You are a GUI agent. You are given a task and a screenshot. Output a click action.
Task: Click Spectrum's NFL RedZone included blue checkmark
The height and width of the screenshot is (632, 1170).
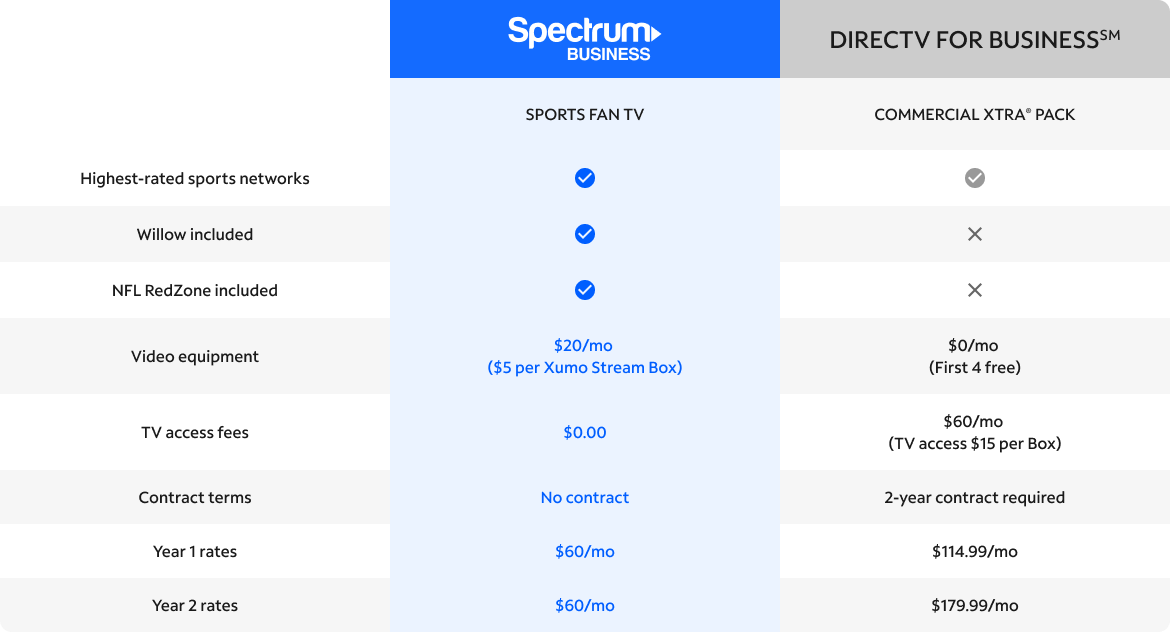(585, 290)
